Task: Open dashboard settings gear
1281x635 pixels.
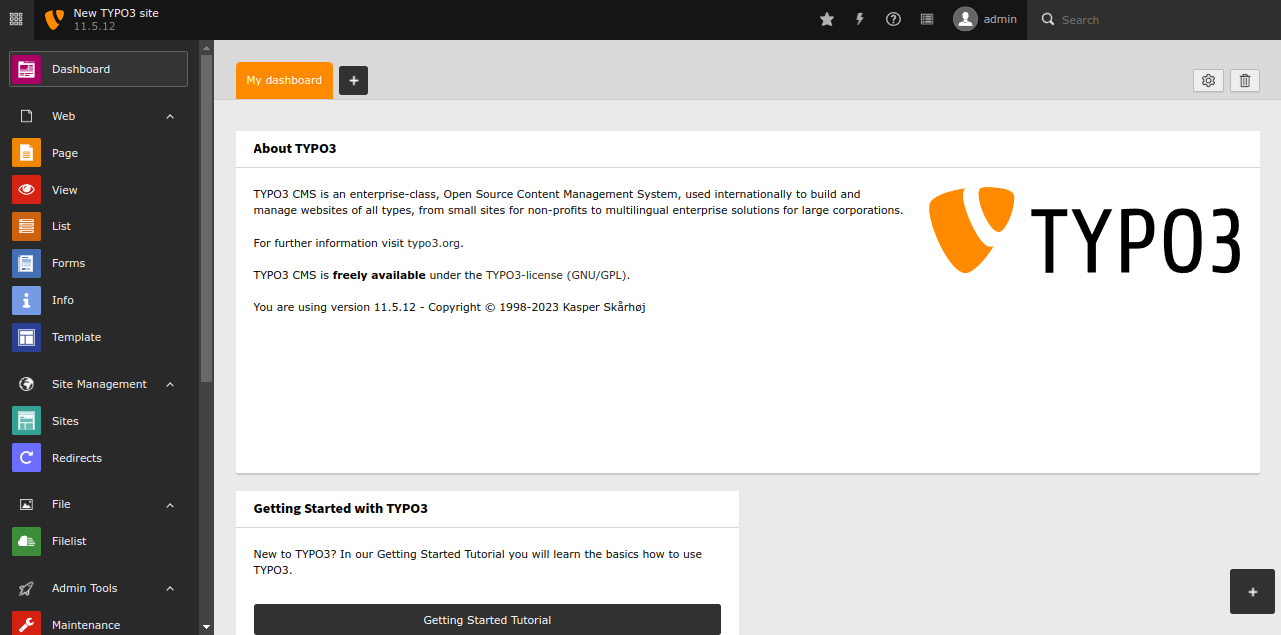Action: pyautogui.click(x=1208, y=81)
